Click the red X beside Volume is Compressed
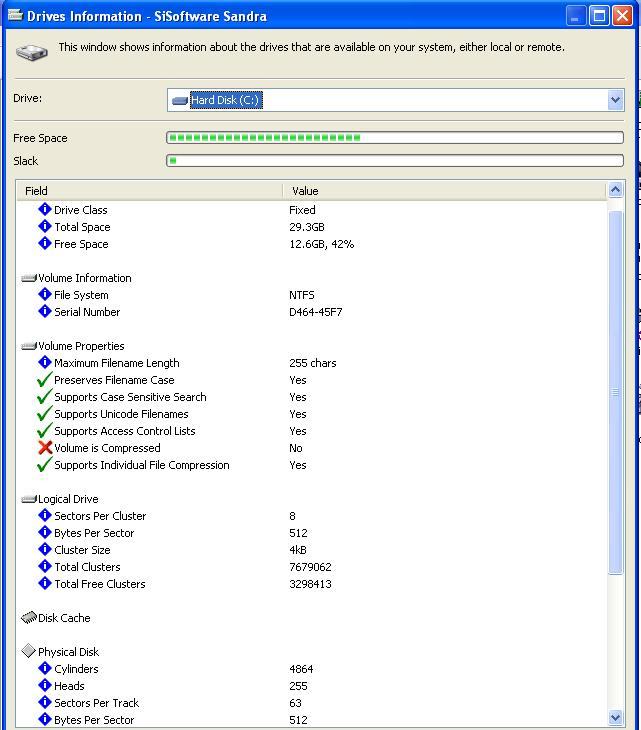This screenshot has height=730, width=641. [x=45, y=448]
